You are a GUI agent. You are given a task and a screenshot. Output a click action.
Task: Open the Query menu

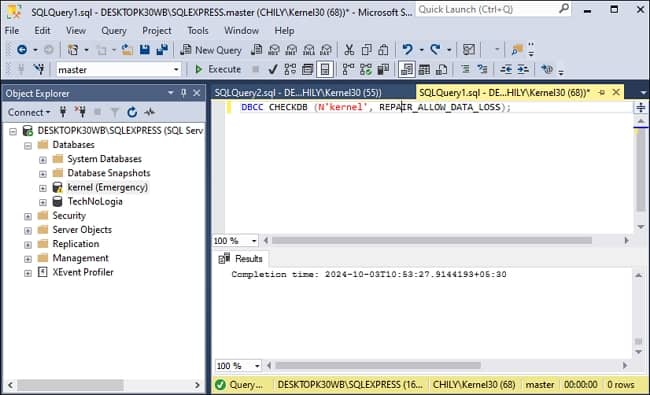click(114, 31)
